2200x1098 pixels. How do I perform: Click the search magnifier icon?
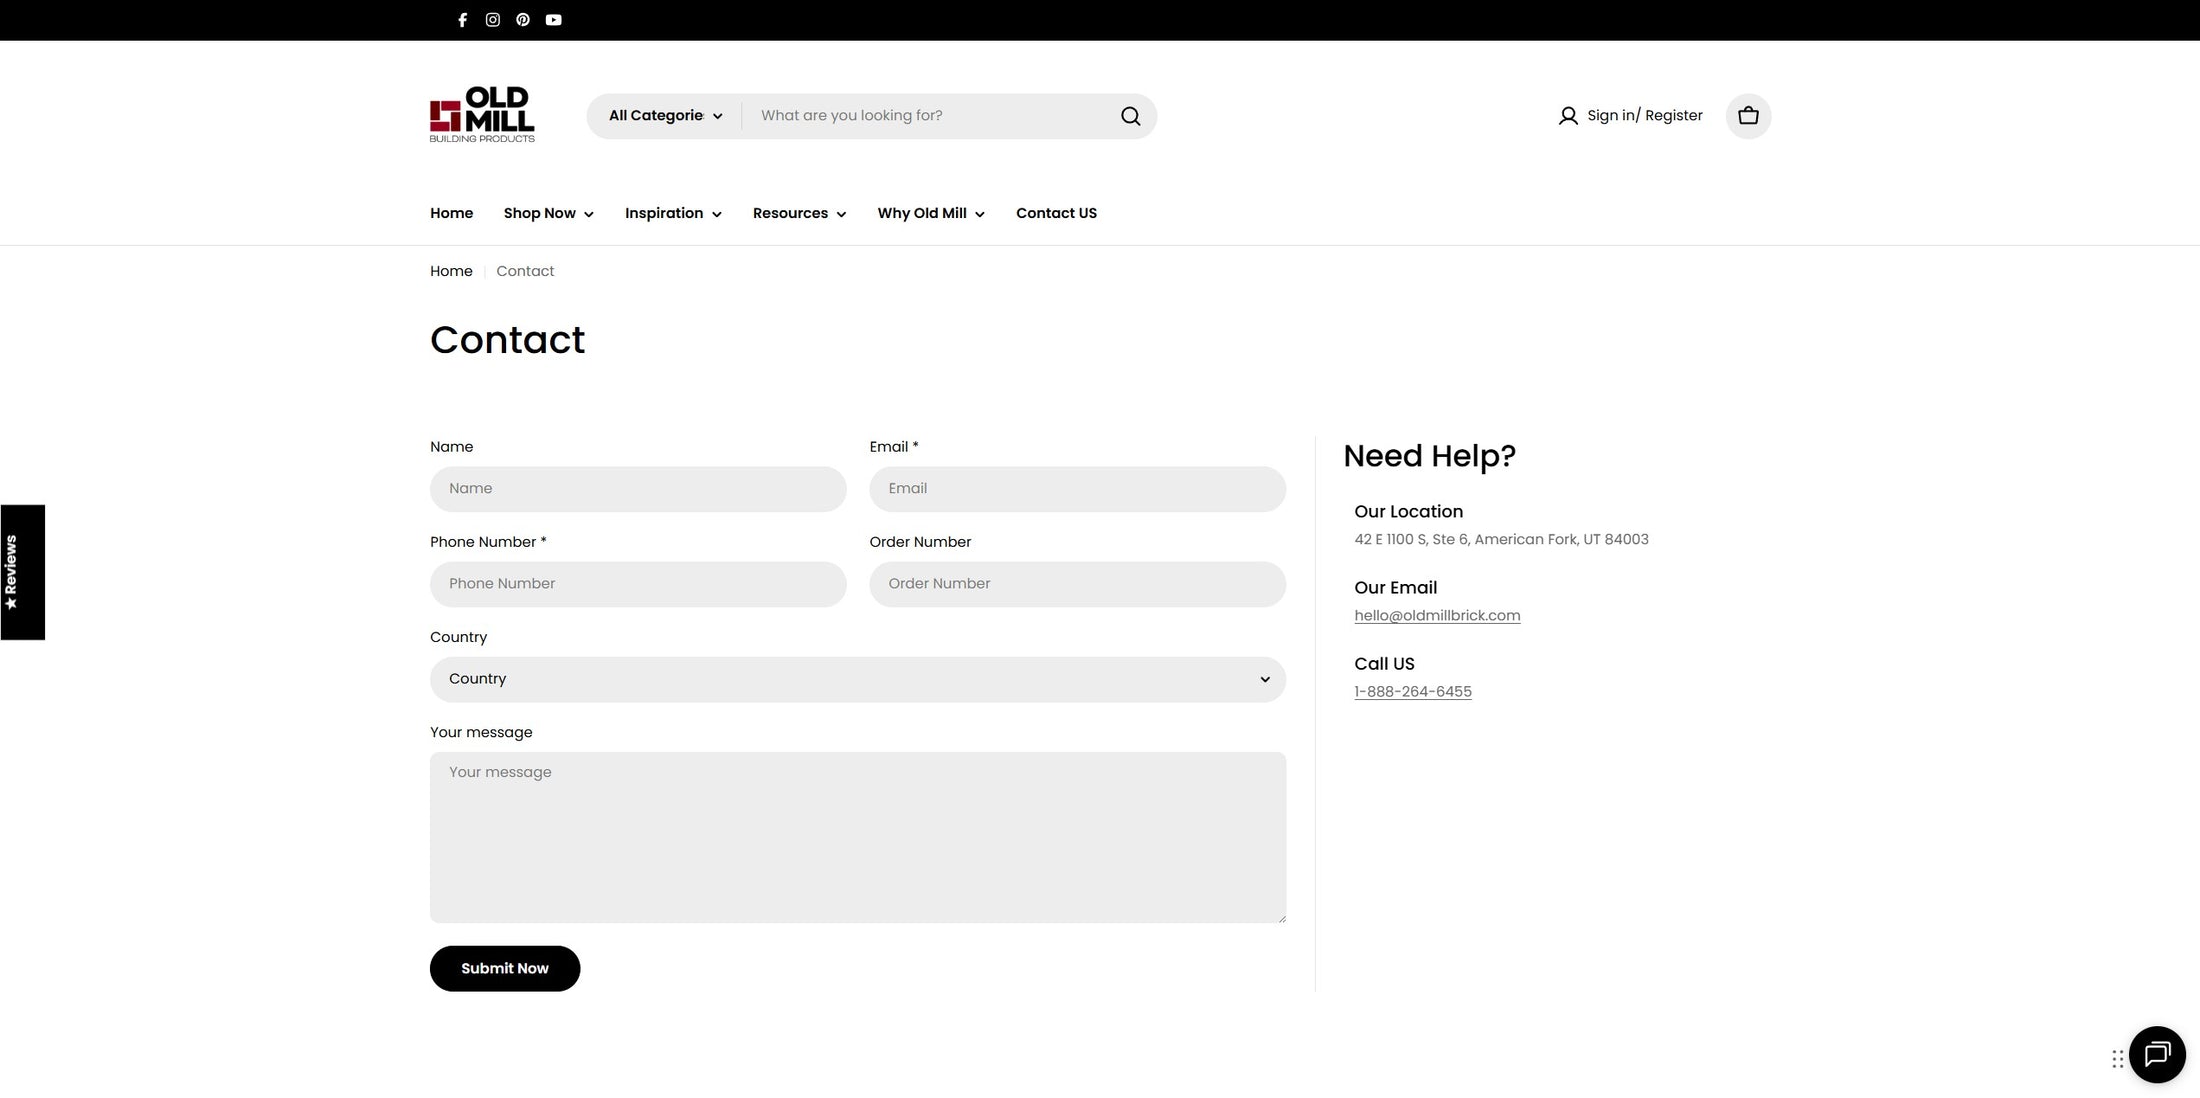tap(1130, 116)
